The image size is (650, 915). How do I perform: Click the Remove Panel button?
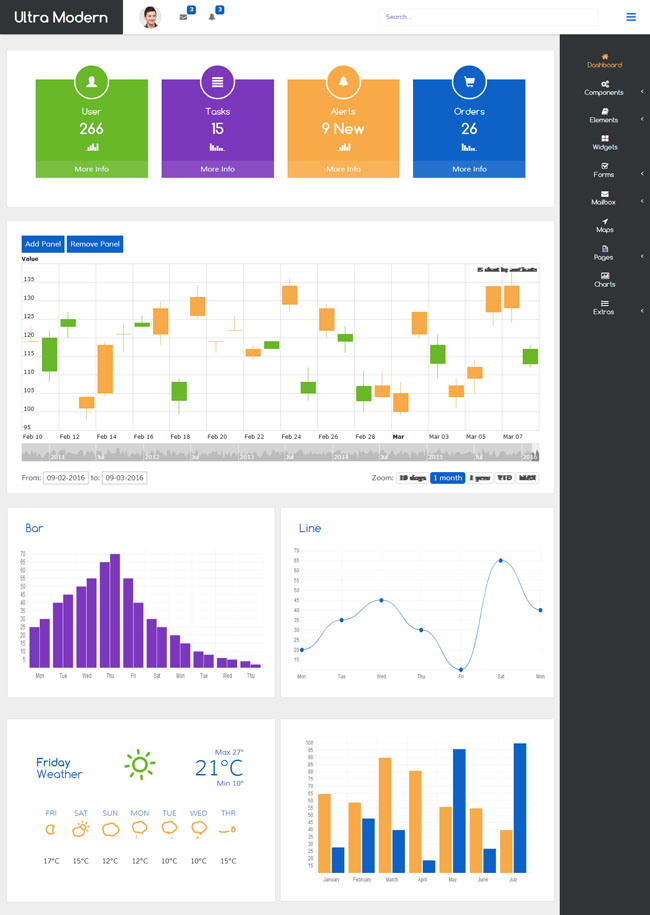[x=95, y=244]
